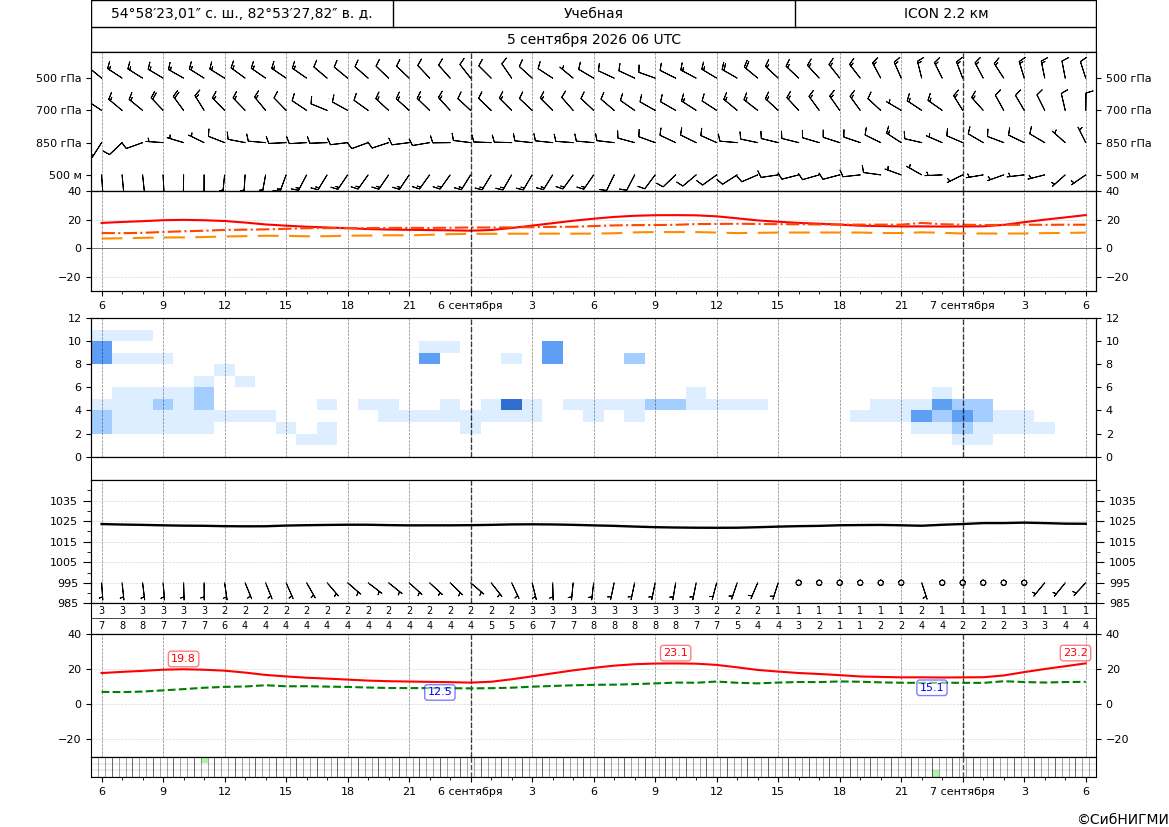Click the 6 сентября label on upper time axis
Screen dimensions: 1169x827
pyautogui.click(x=470, y=305)
